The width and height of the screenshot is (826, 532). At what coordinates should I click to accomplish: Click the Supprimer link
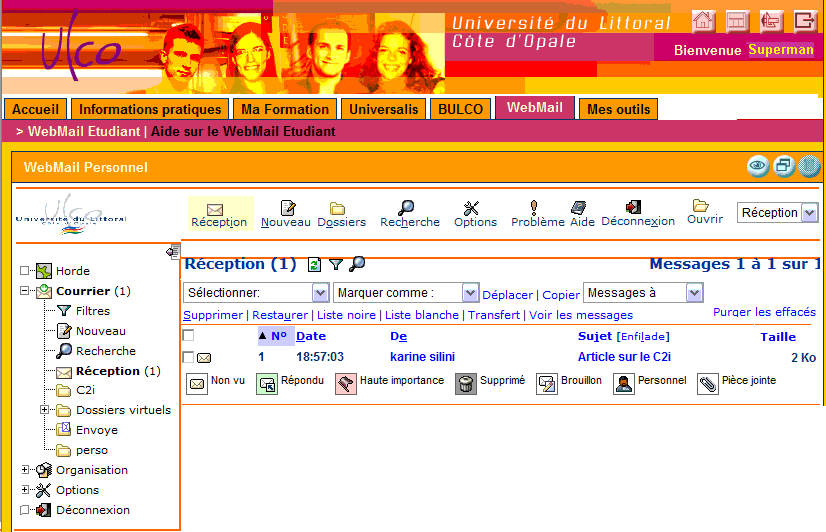[213, 315]
